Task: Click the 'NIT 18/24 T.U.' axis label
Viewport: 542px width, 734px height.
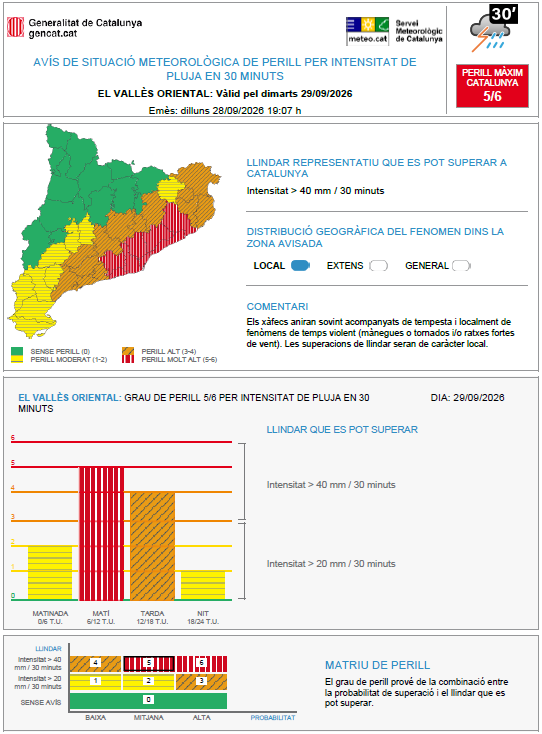Action: (x=203, y=617)
